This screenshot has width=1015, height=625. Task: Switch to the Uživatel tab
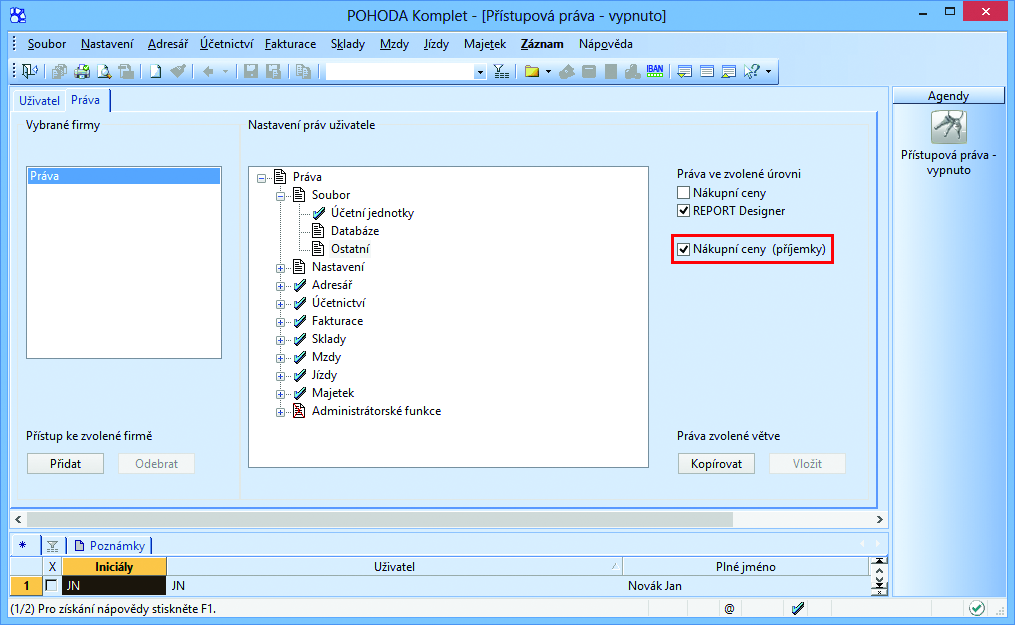(39, 100)
